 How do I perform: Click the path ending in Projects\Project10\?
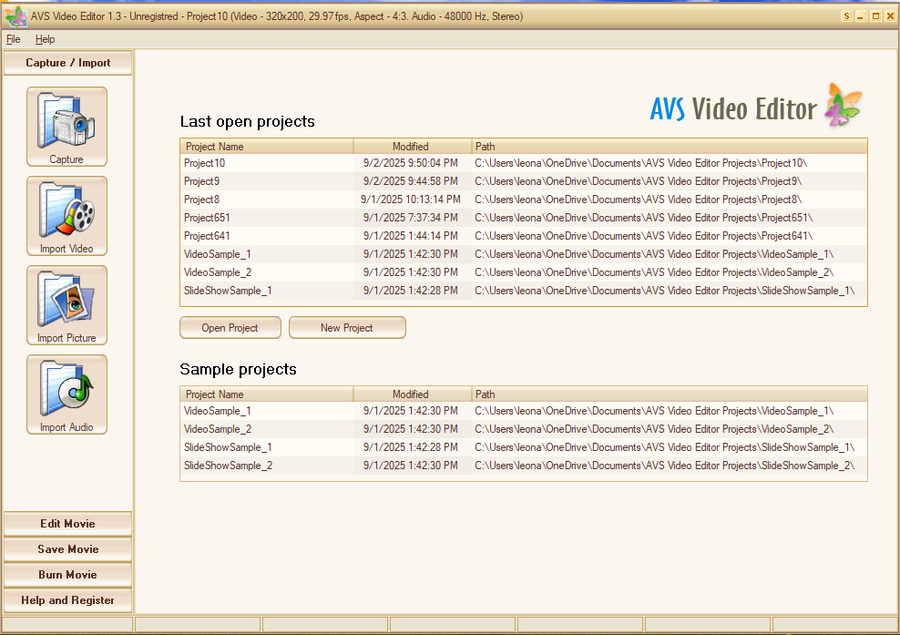[641, 163]
